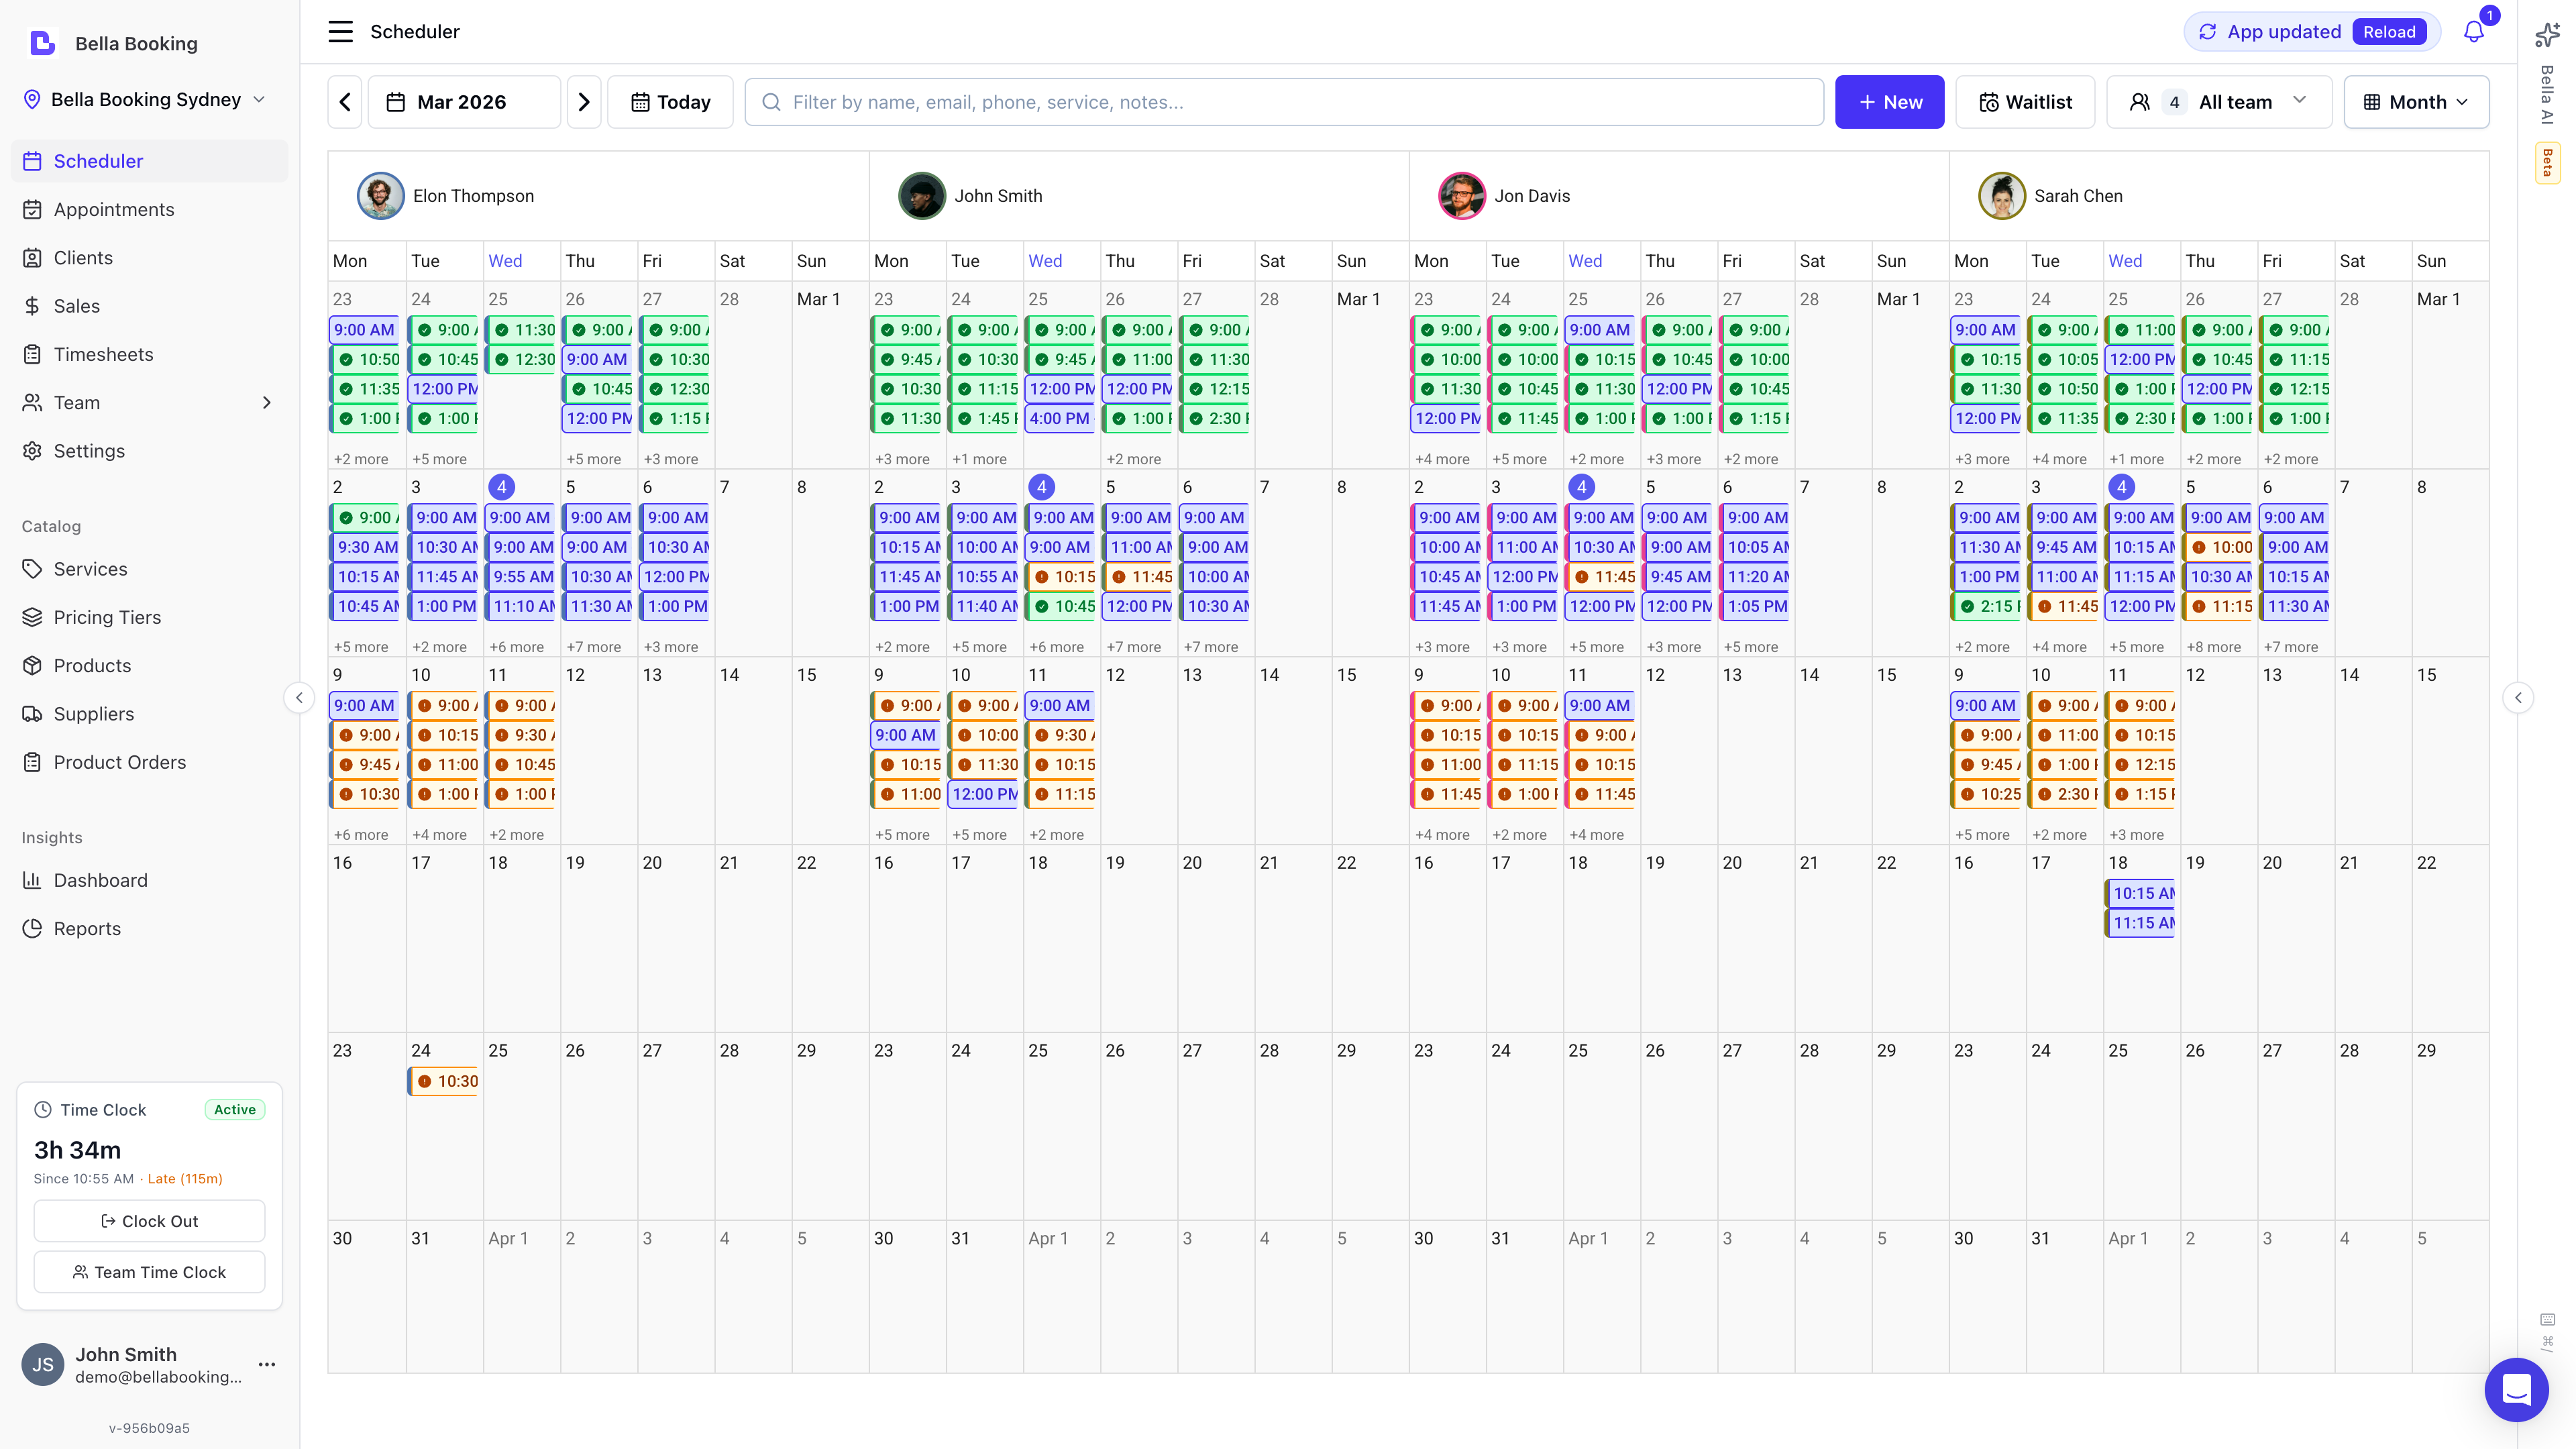Screen dimensions: 2576x1449
Task: Open the Reports insights page
Action: tap(86, 928)
